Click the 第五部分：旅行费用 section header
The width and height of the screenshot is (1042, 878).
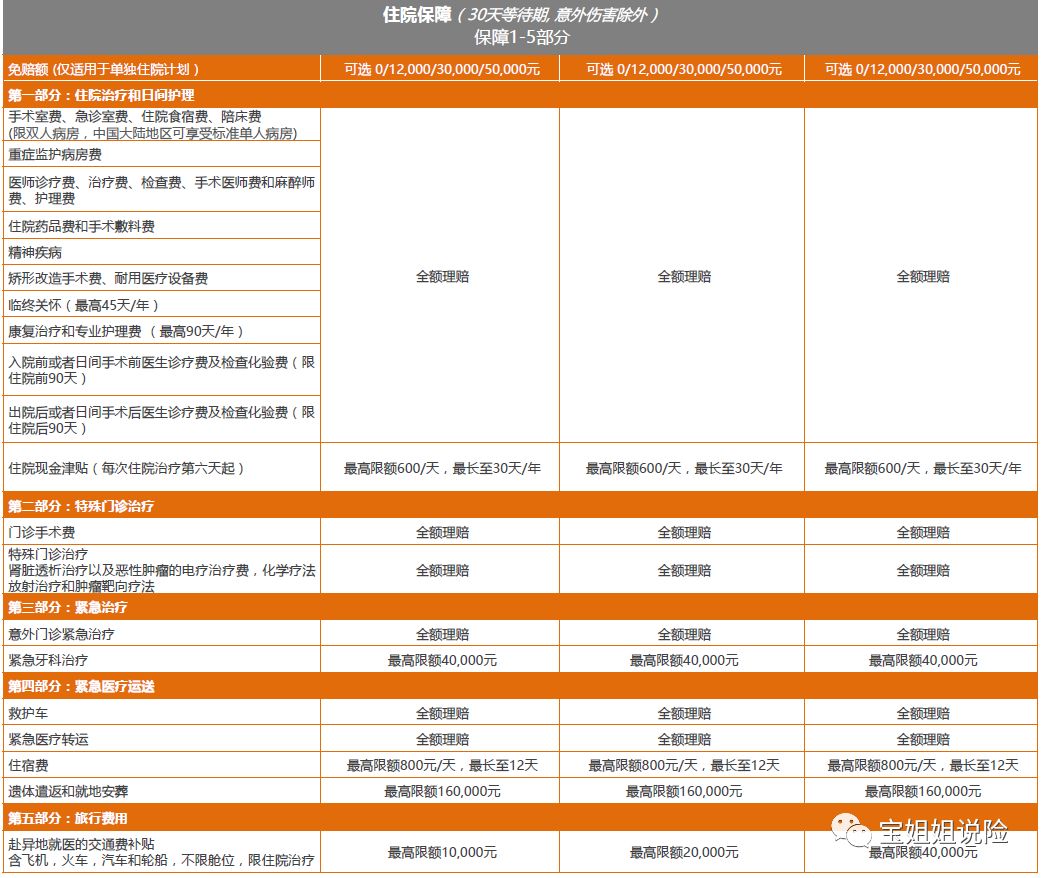click(x=520, y=818)
